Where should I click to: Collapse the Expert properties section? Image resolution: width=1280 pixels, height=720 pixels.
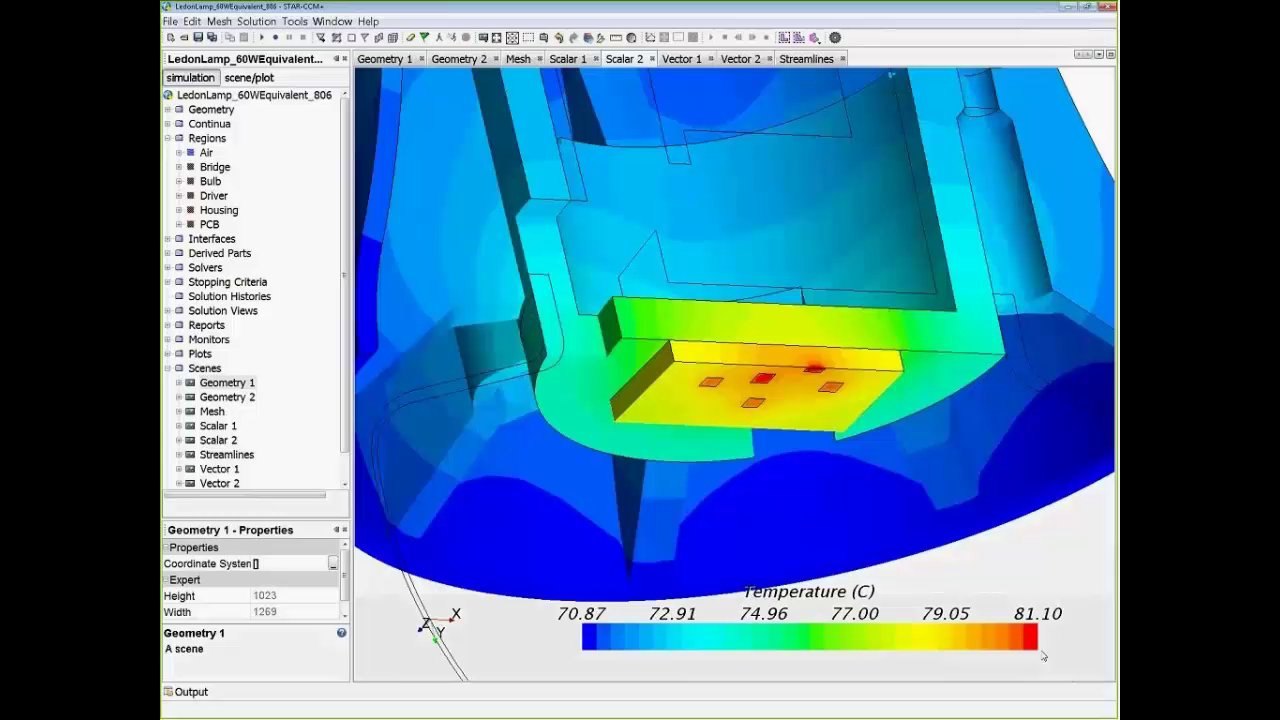[x=166, y=580]
